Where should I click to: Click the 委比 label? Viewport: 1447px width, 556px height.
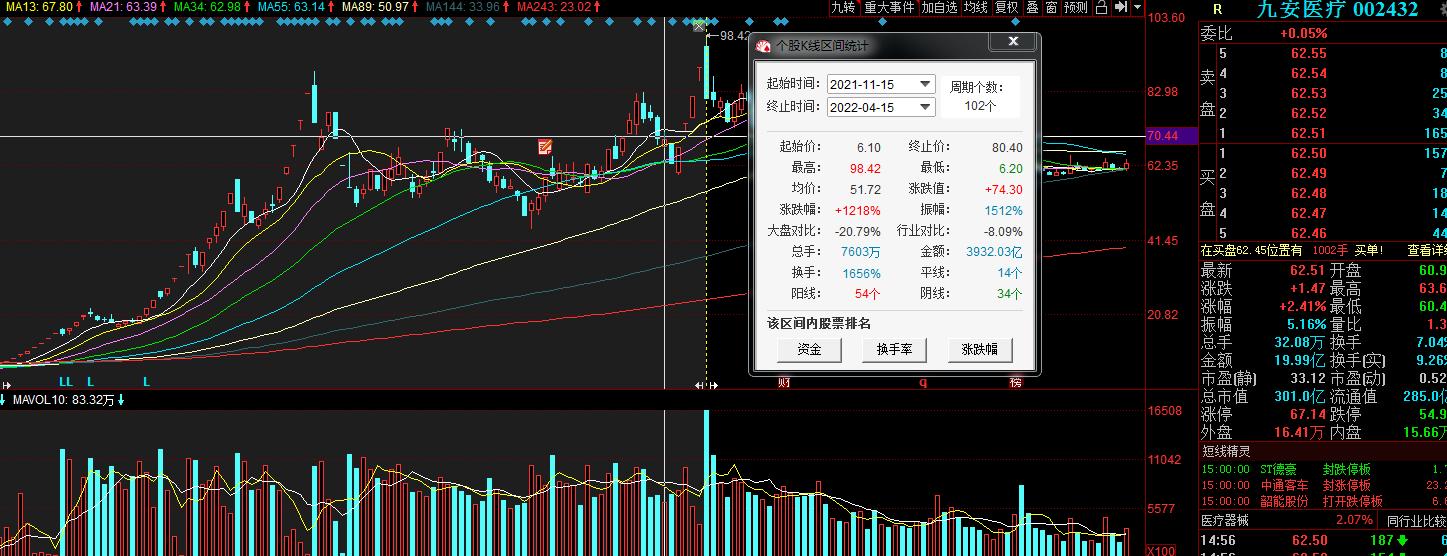1217,33
